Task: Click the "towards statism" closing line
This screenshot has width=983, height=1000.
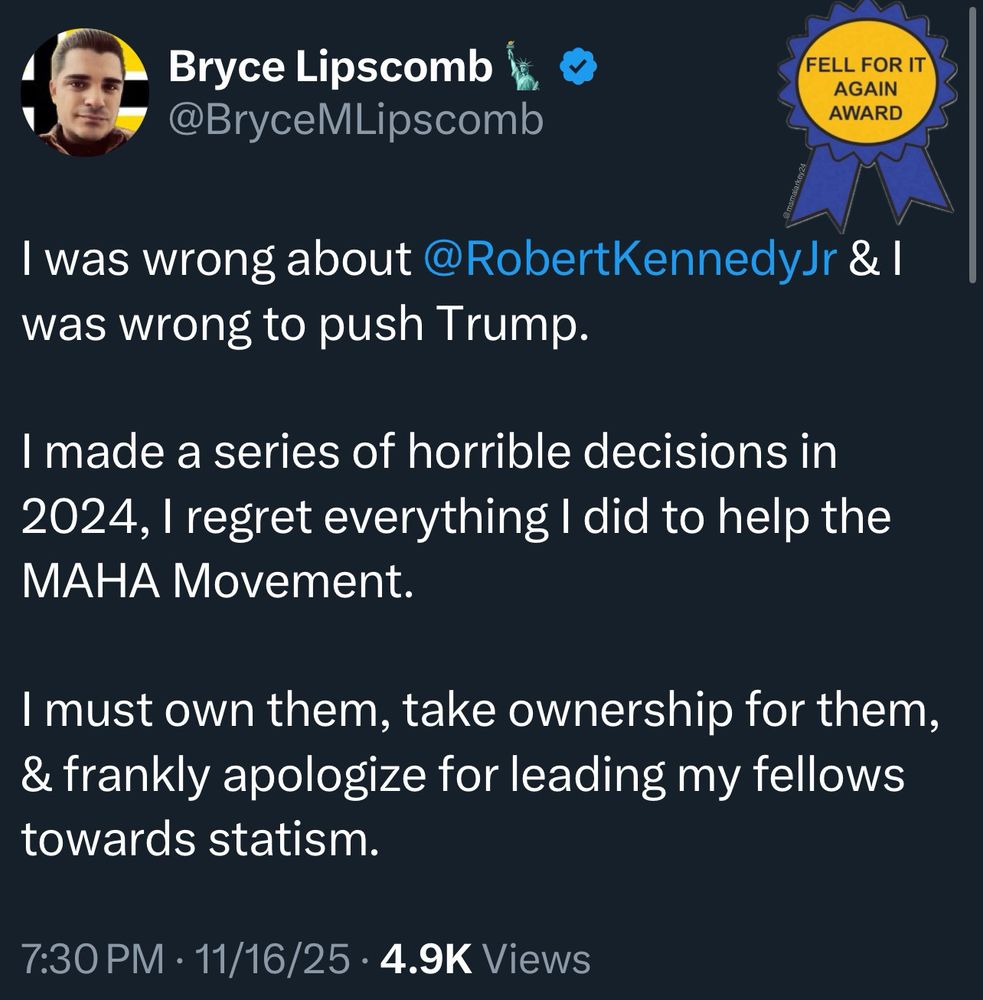Action: coord(200,840)
